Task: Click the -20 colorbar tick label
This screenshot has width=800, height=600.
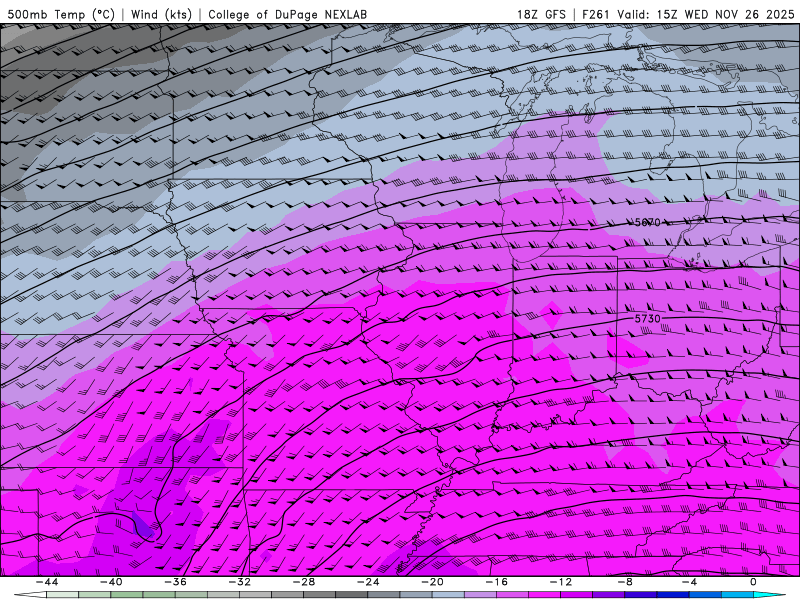Action: [432, 582]
